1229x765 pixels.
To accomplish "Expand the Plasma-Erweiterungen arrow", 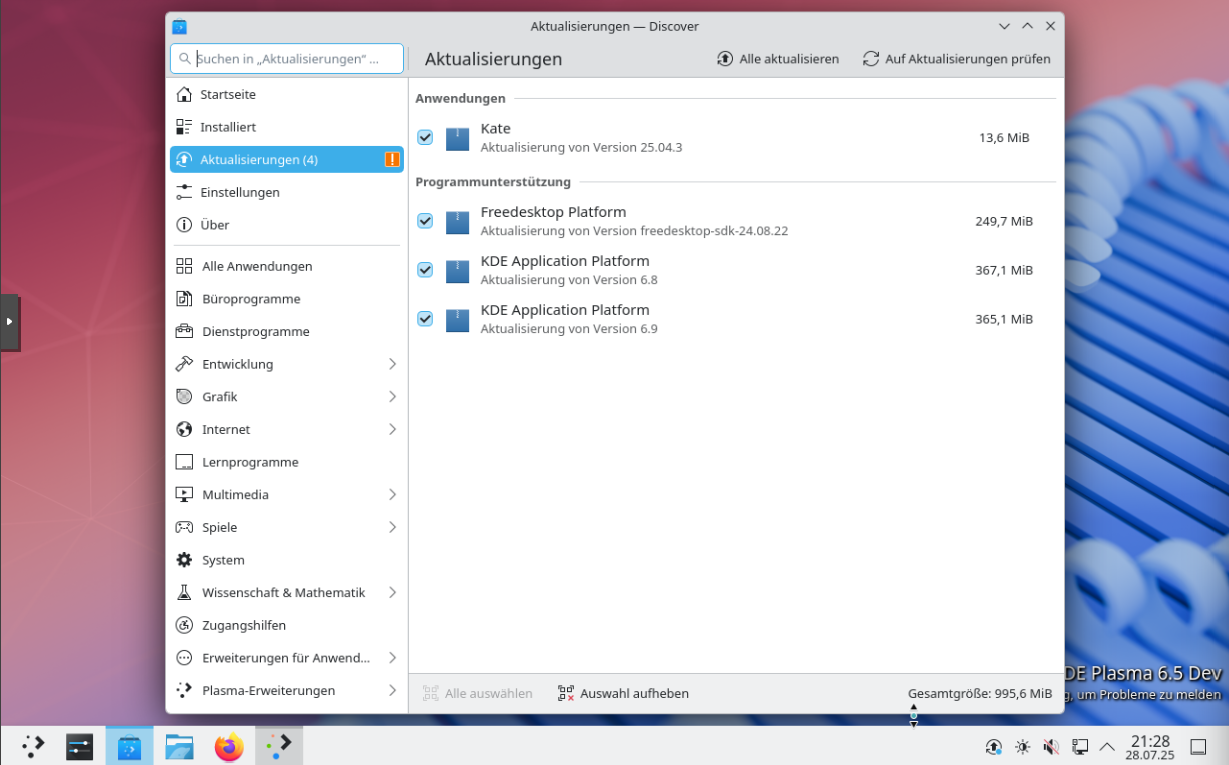I will [392, 690].
